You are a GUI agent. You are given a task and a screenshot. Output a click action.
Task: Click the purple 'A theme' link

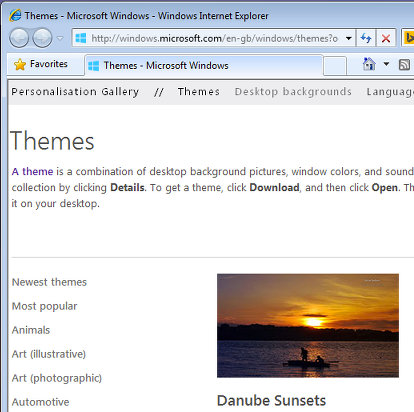(32, 171)
